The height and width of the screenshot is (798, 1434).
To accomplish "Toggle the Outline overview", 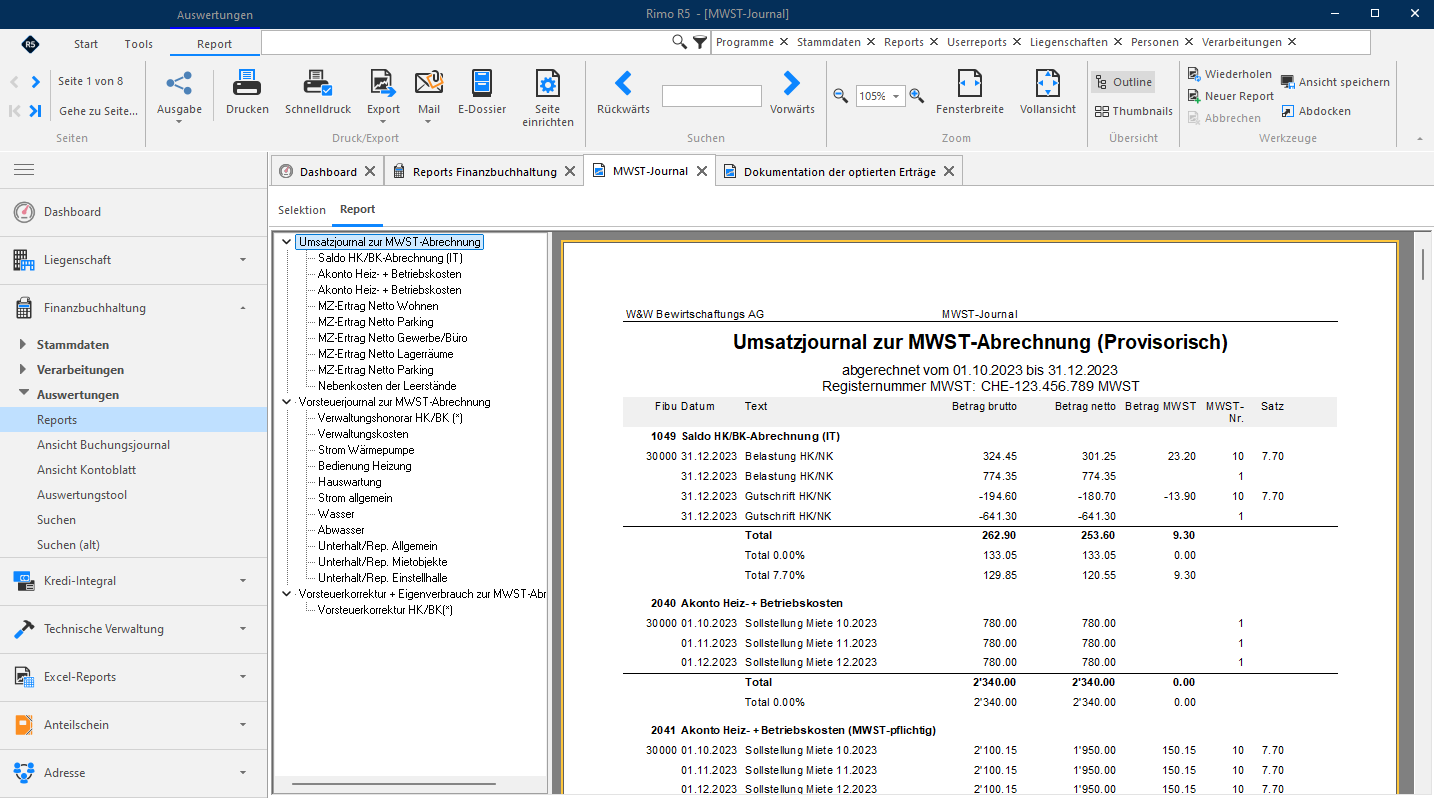I will coord(1123,82).
